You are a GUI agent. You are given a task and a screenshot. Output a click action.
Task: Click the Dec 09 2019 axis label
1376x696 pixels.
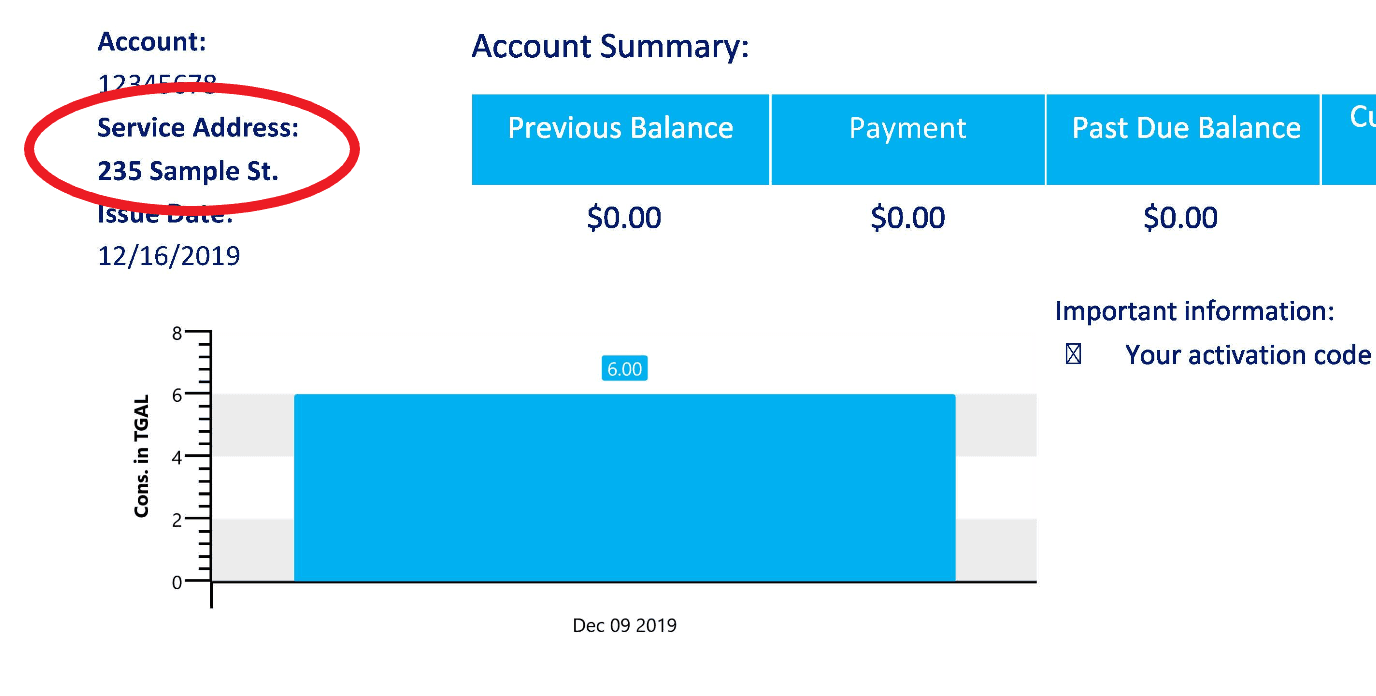(624, 626)
